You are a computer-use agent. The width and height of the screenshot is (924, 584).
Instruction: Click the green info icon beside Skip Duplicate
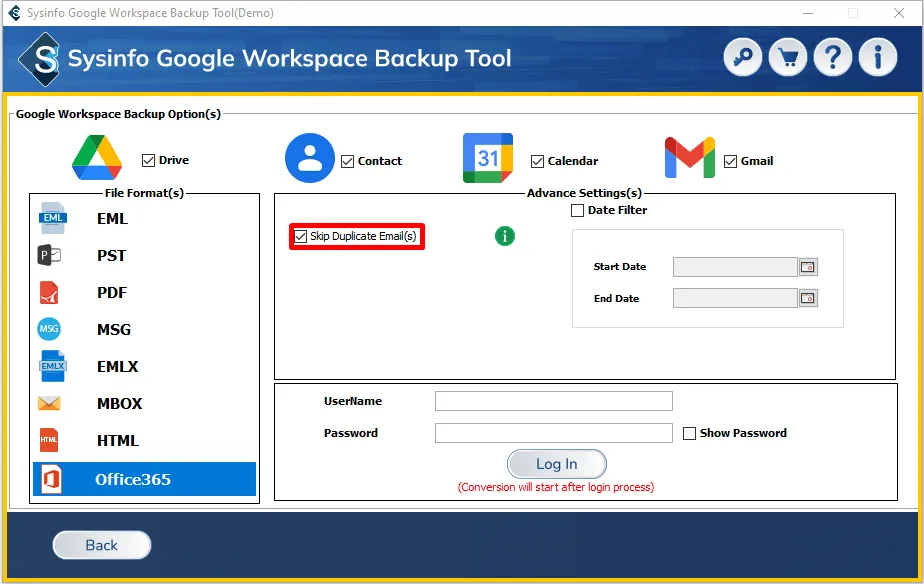pos(504,236)
